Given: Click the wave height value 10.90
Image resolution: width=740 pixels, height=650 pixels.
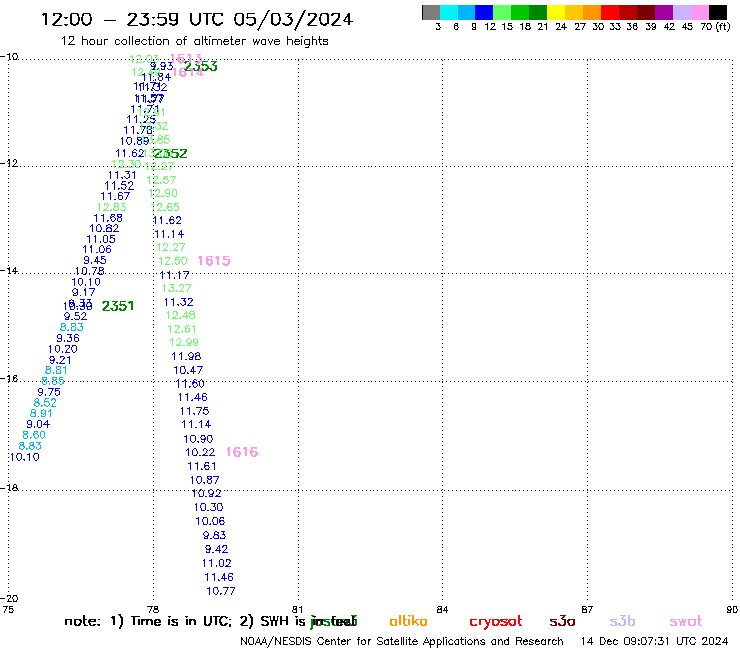Looking at the screenshot, I should [x=198, y=439].
